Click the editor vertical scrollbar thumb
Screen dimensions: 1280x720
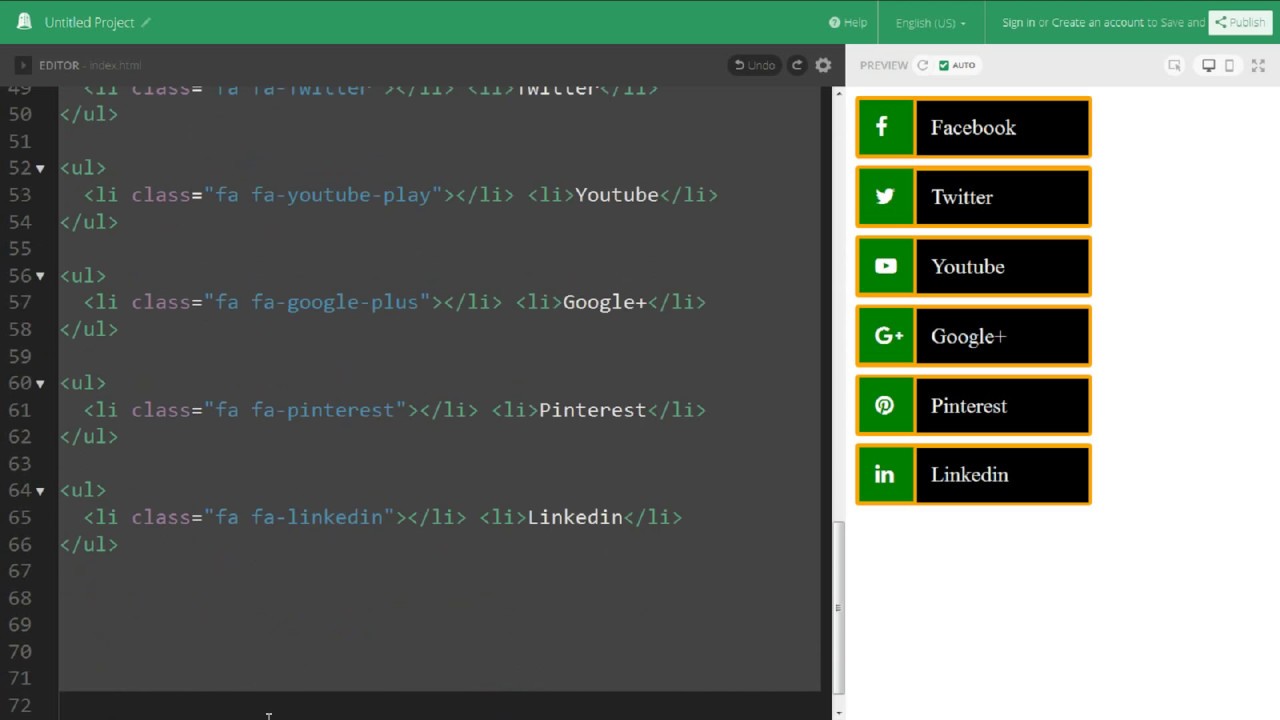pyautogui.click(x=838, y=607)
